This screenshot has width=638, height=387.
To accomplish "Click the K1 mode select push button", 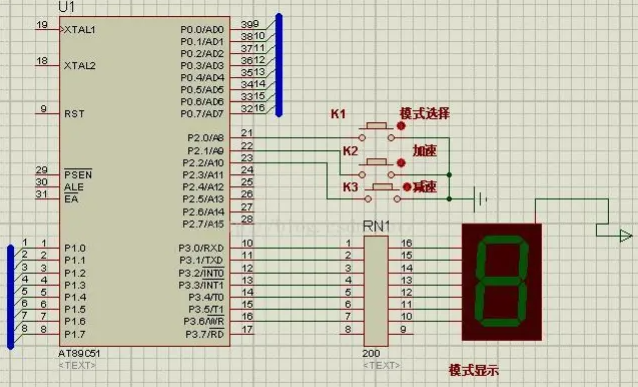I will tap(376, 131).
